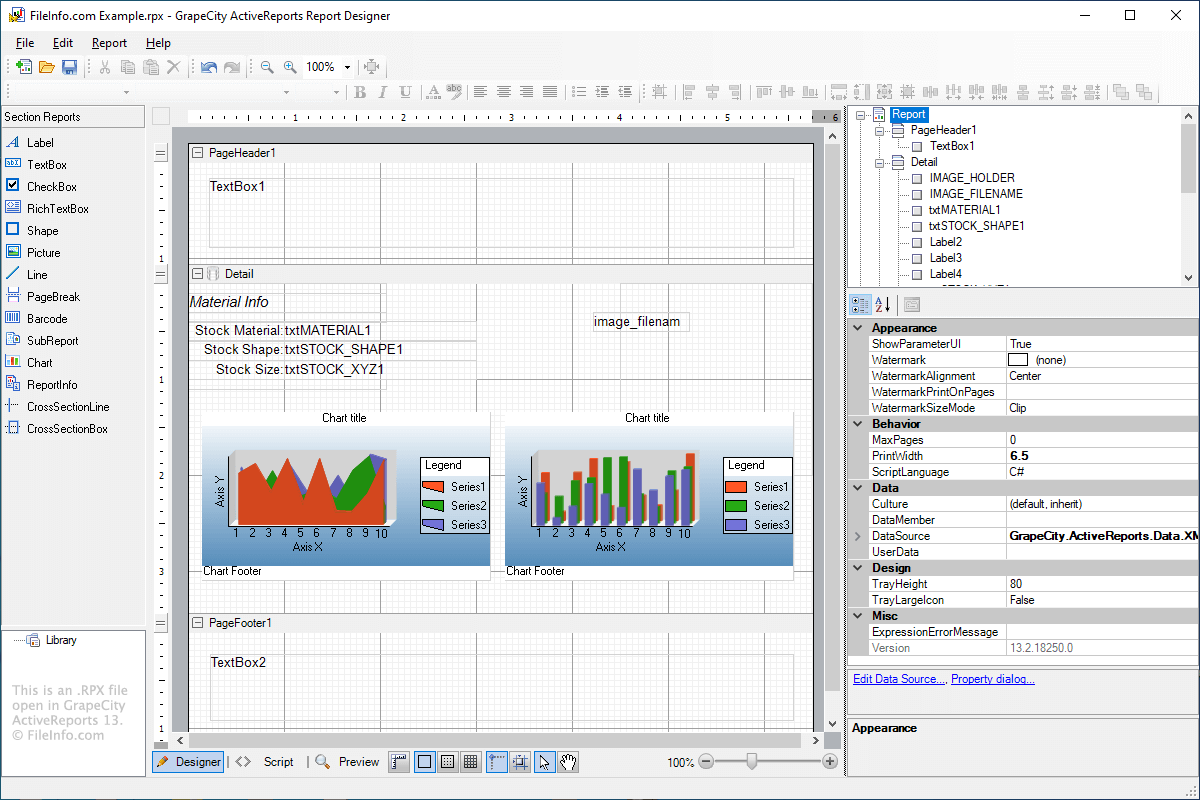Collapse the Behavior property category
The height and width of the screenshot is (800, 1200).
857,424
